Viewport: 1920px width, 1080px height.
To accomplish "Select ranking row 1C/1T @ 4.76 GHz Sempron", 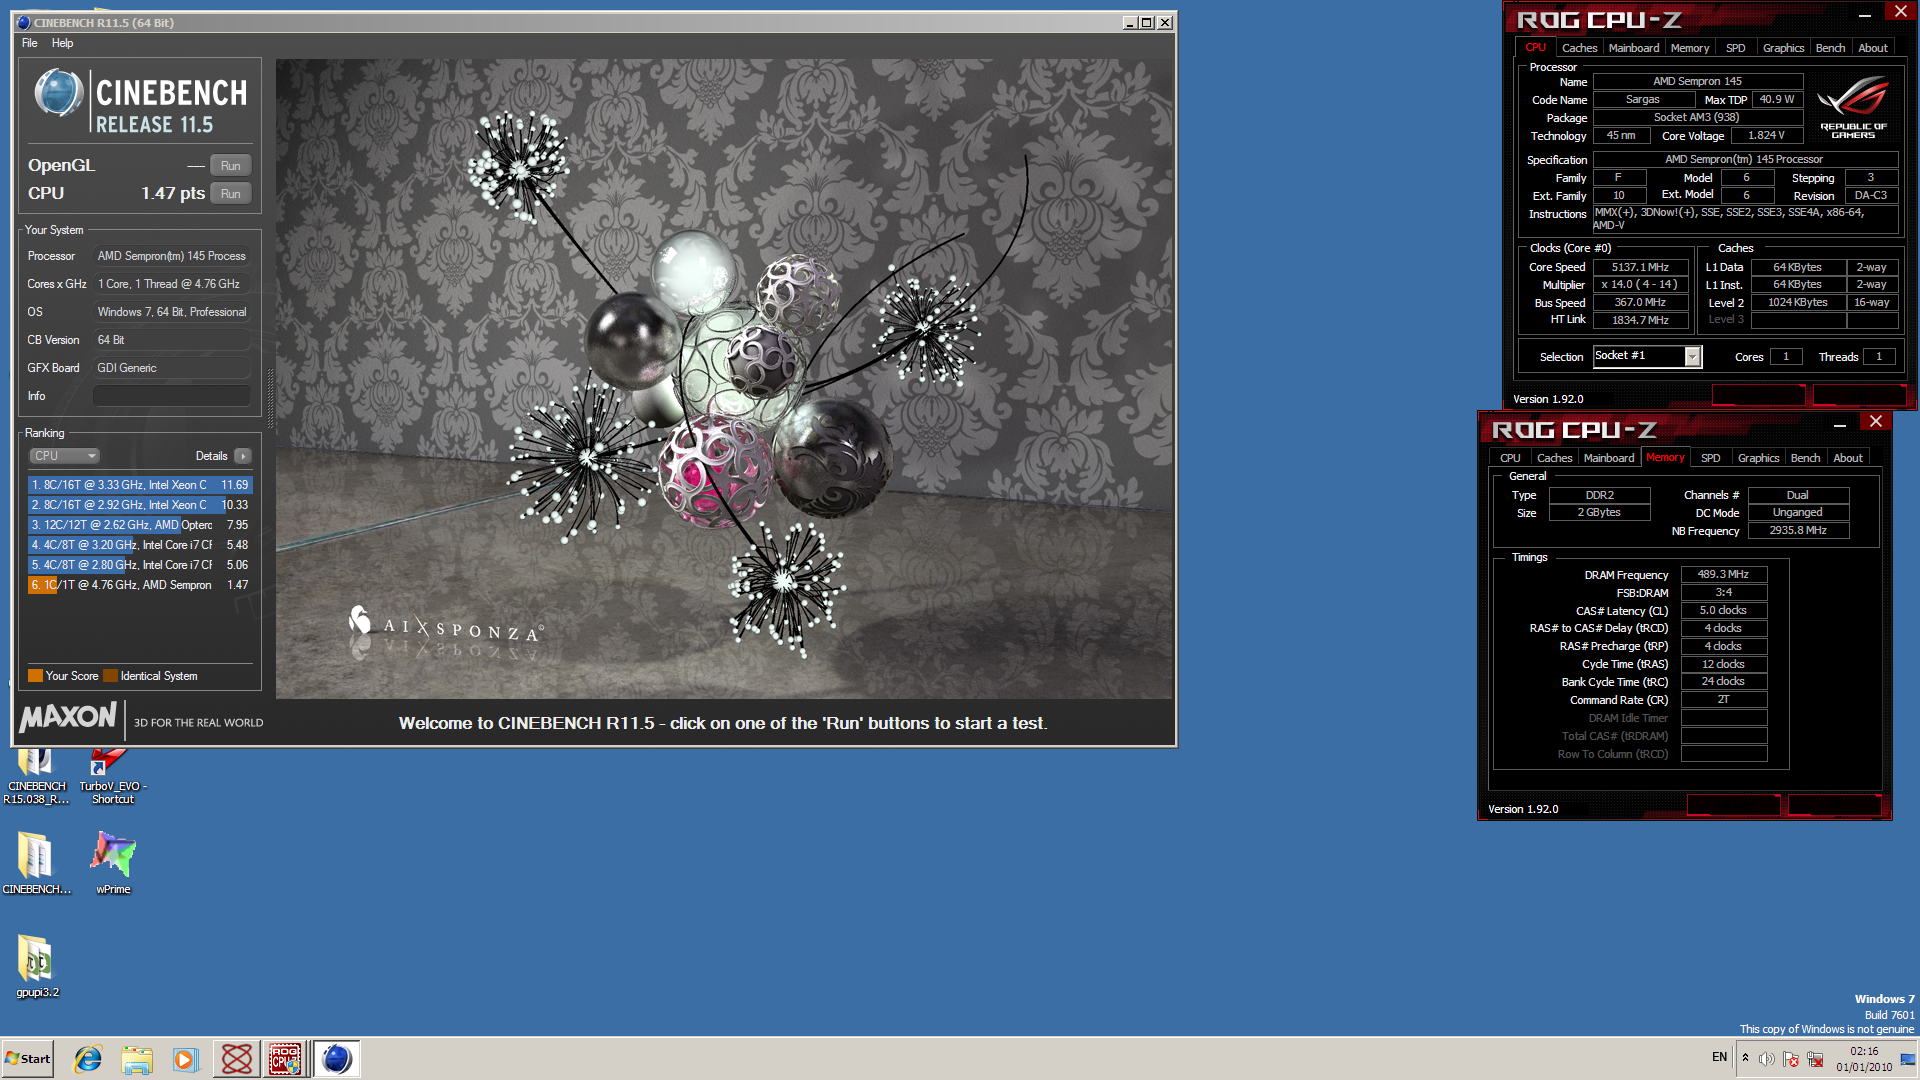I will tap(140, 585).
